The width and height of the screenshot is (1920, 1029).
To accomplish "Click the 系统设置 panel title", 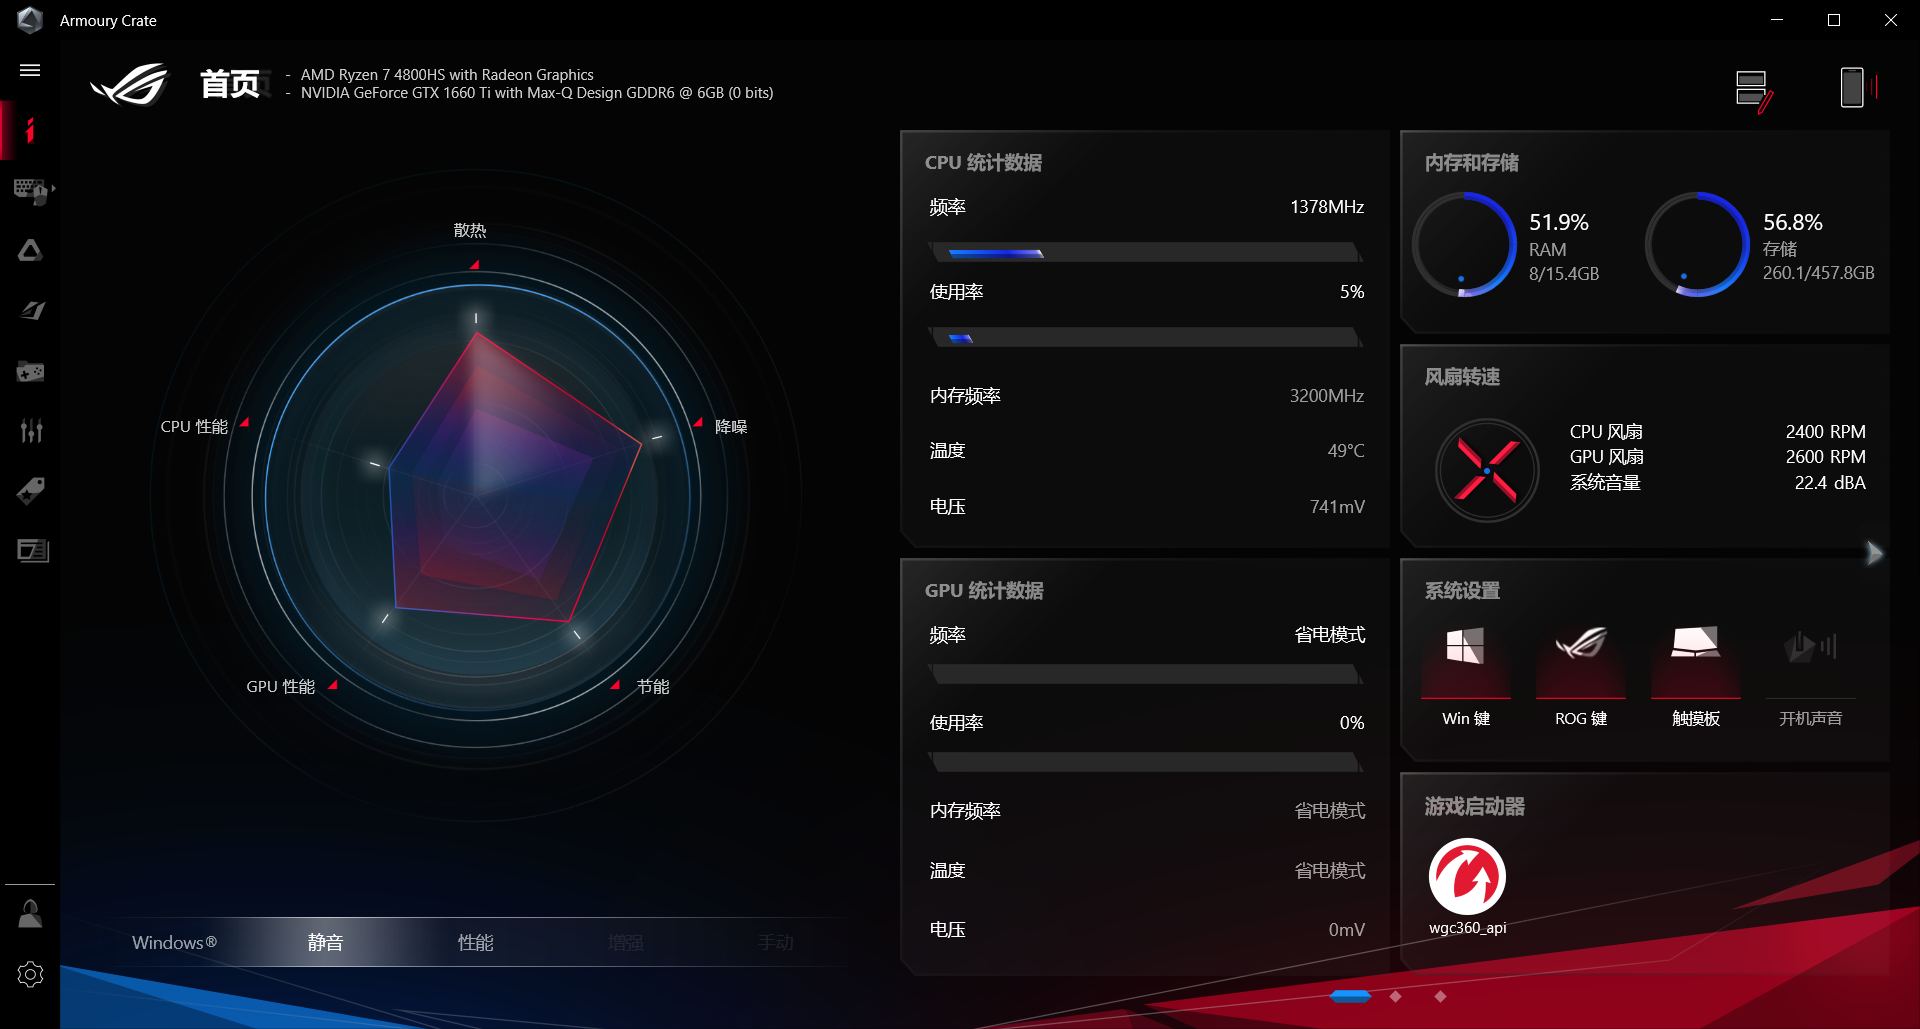I will point(1462,591).
